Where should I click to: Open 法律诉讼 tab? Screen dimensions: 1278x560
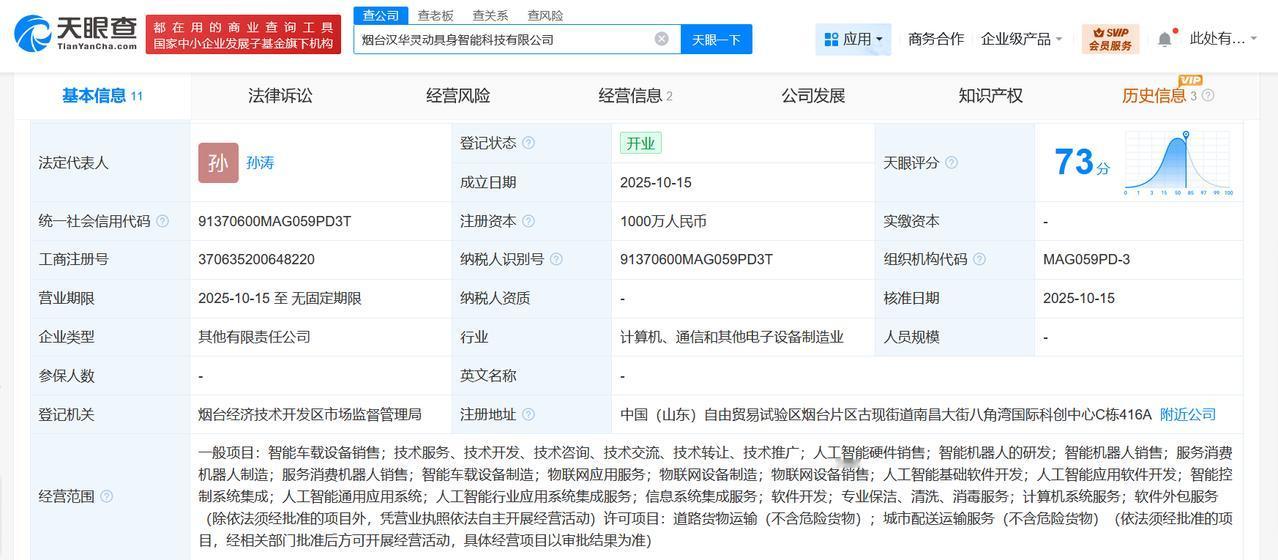[280, 96]
